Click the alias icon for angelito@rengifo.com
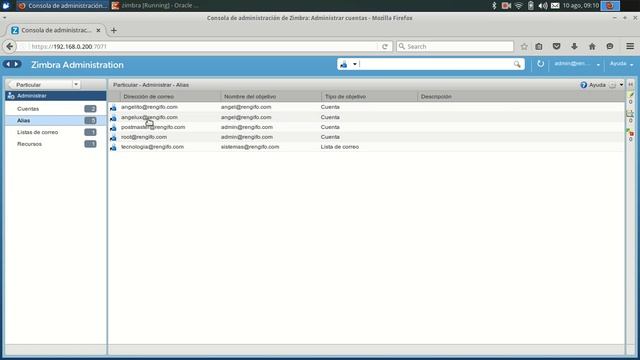Image resolution: width=640 pixels, height=360 pixels. coord(113,107)
